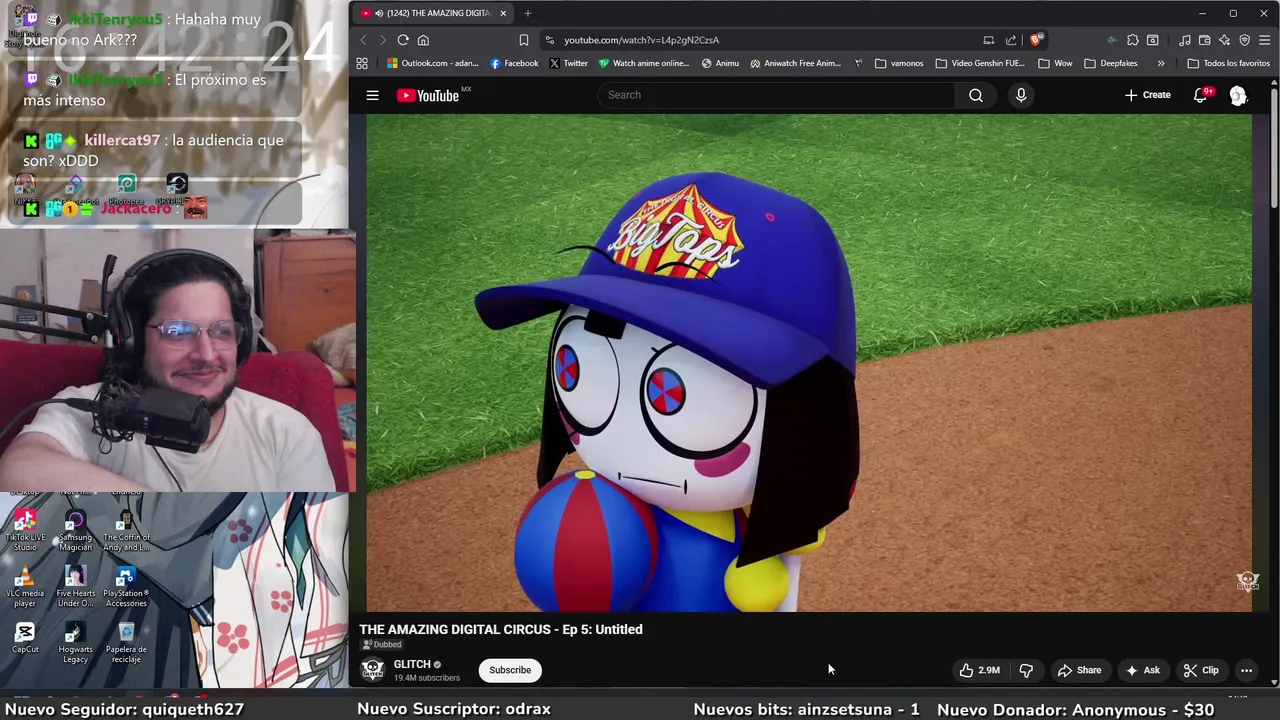
Task: Expand the vamonos bookmark folder
Action: 899,63
